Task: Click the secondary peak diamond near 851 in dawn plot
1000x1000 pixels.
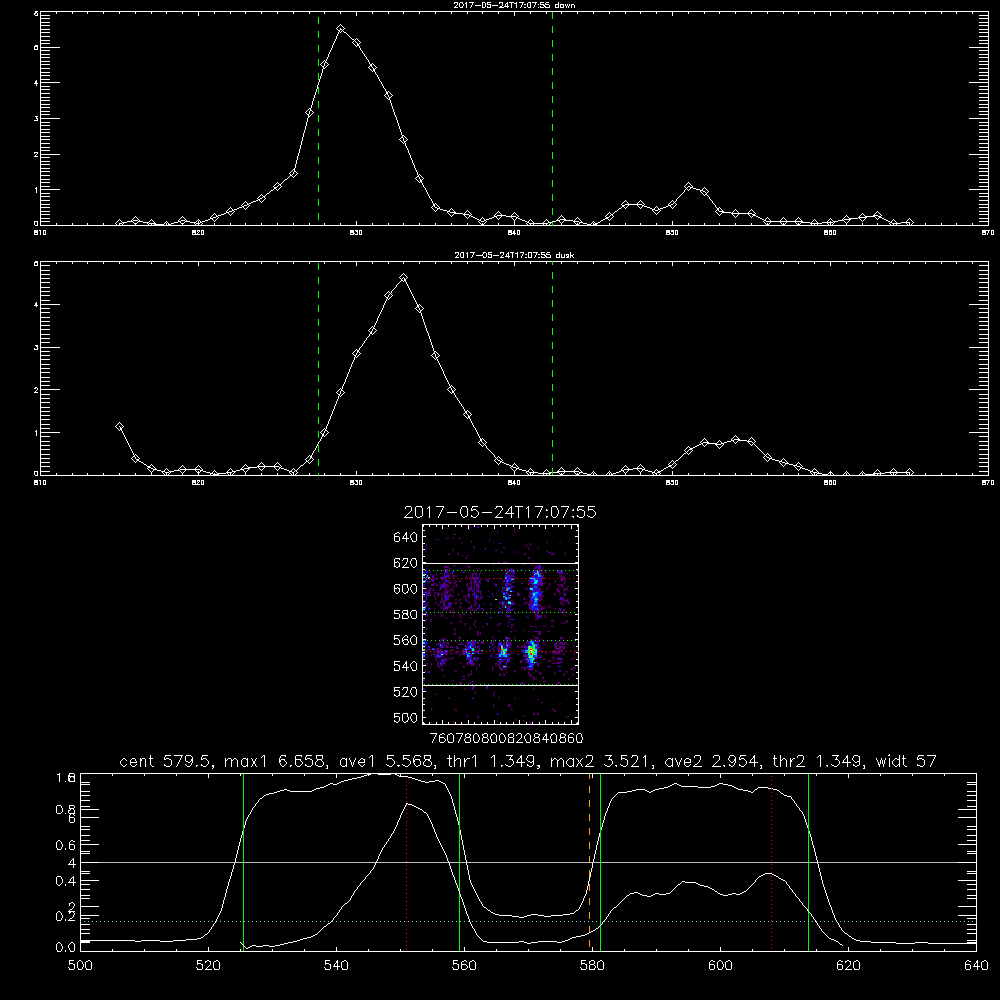Action: pyautogui.click(x=688, y=187)
